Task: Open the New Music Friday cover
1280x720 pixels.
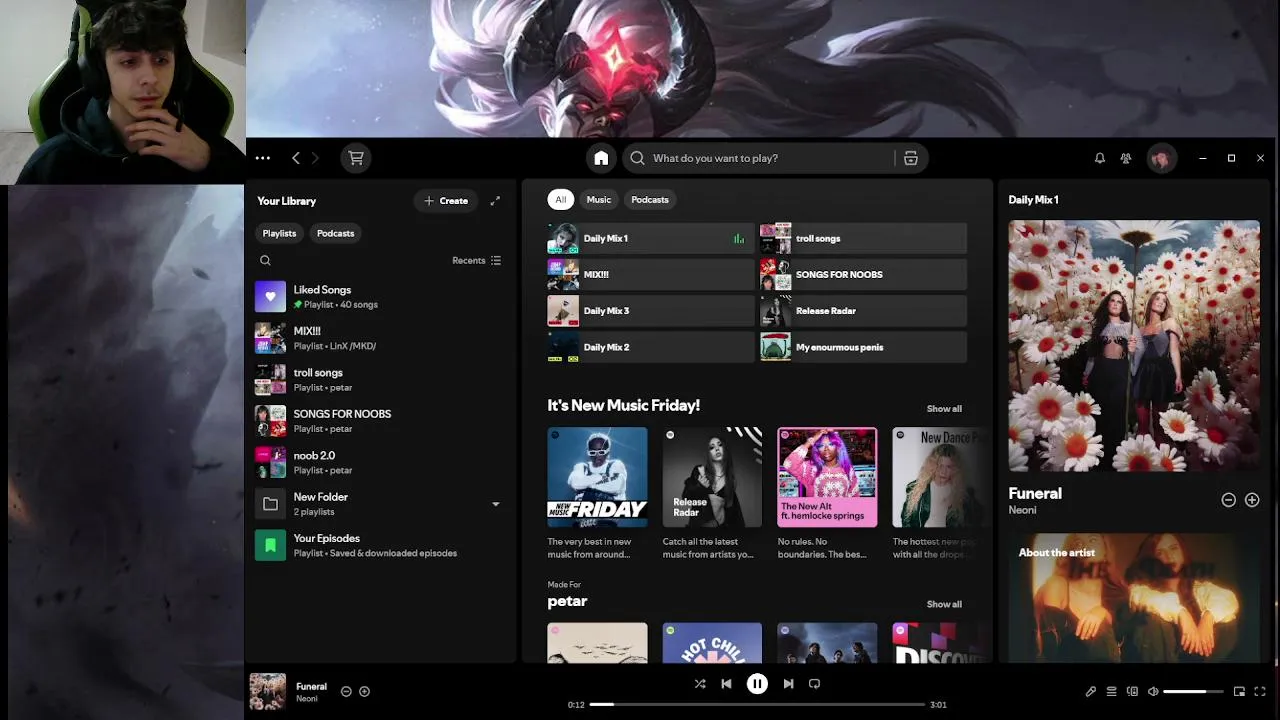Action: point(597,477)
